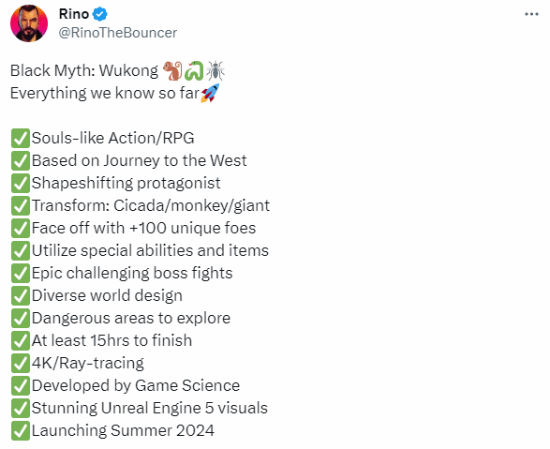This screenshot has width=550, height=449.
Task: Click the check mark beside 4K/Ray-tracing
Action: click(x=20, y=363)
